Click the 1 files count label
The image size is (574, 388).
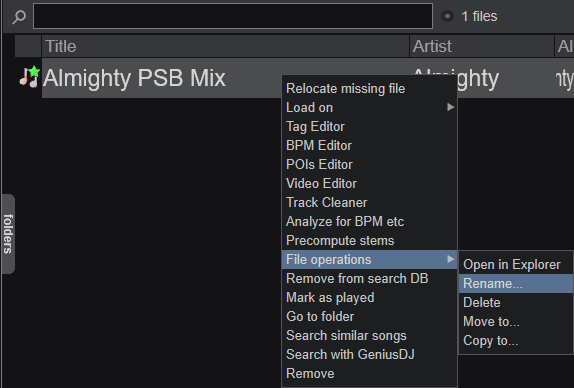(479, 16)
